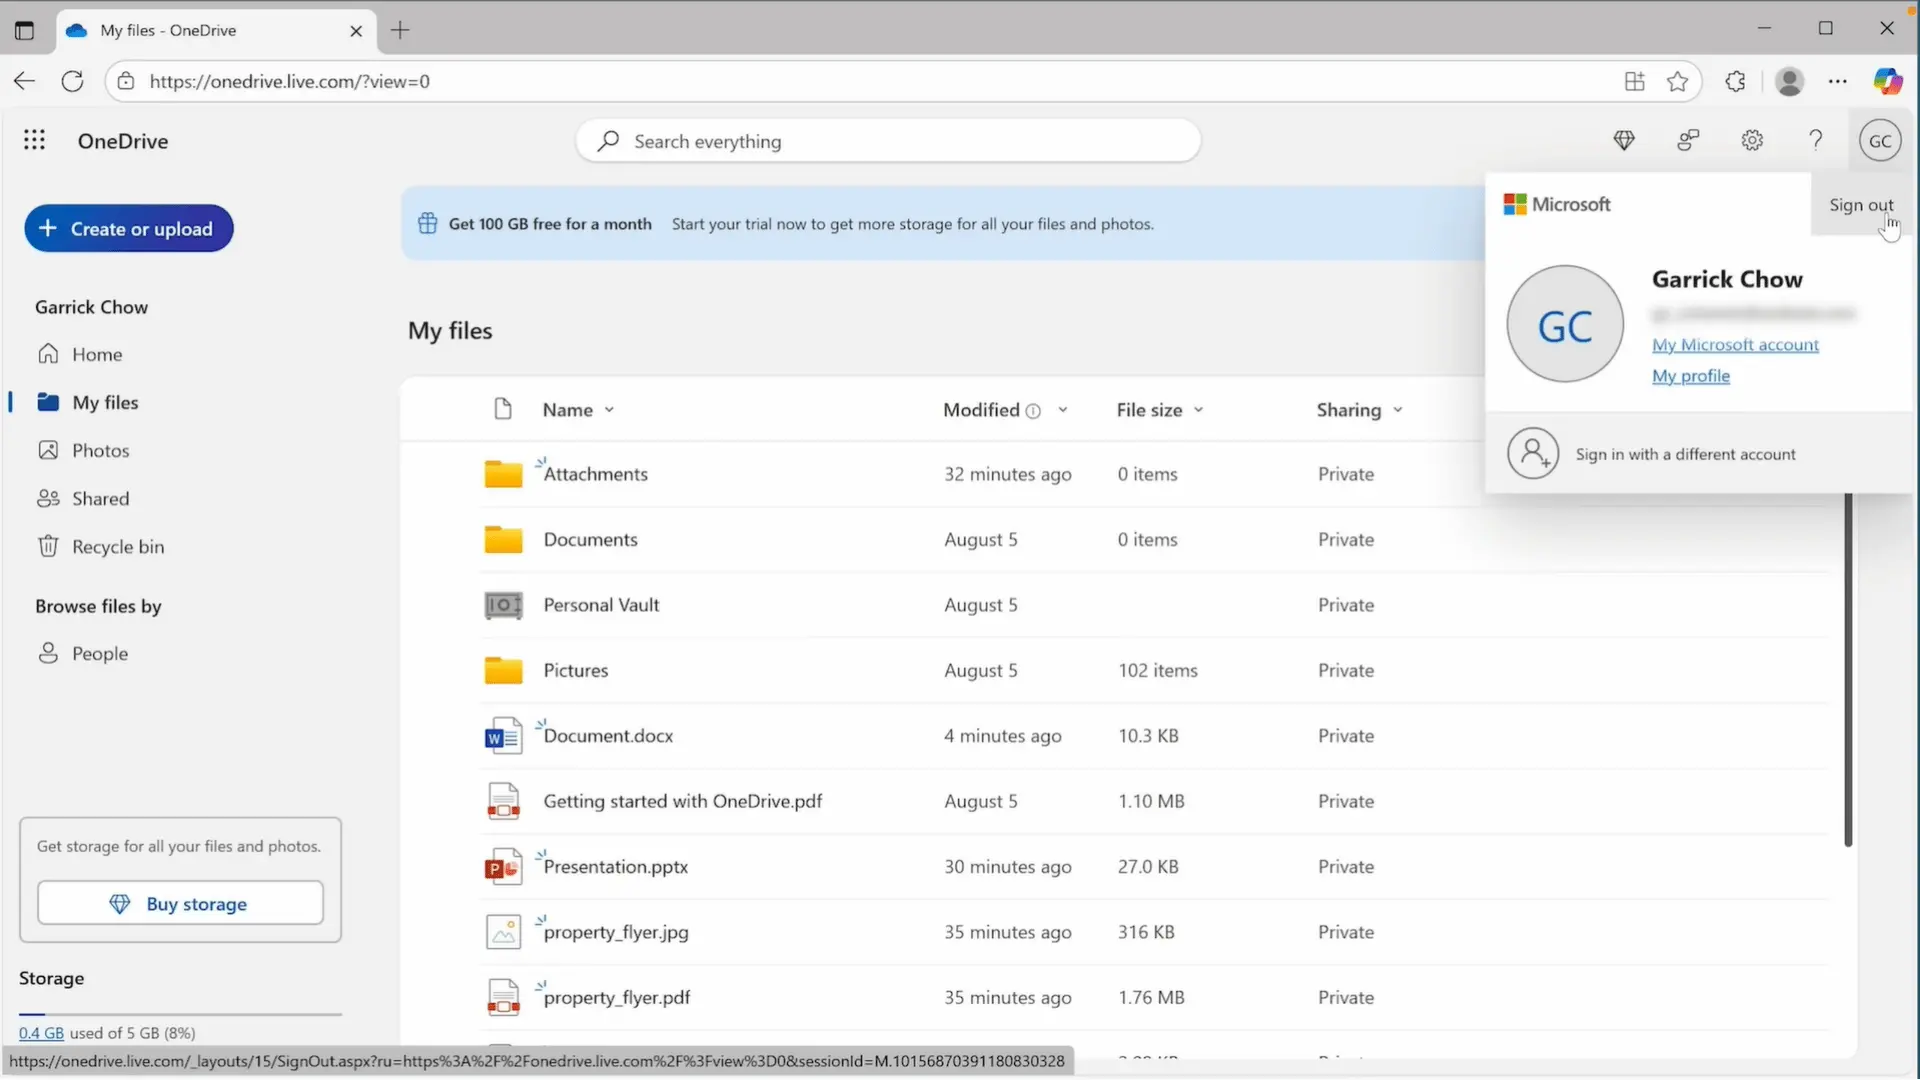Image resolution: width=1920 pixels, height=1080 pixels.
Task: Click the Modified column info icon
Action: [x=1033, y=411]
